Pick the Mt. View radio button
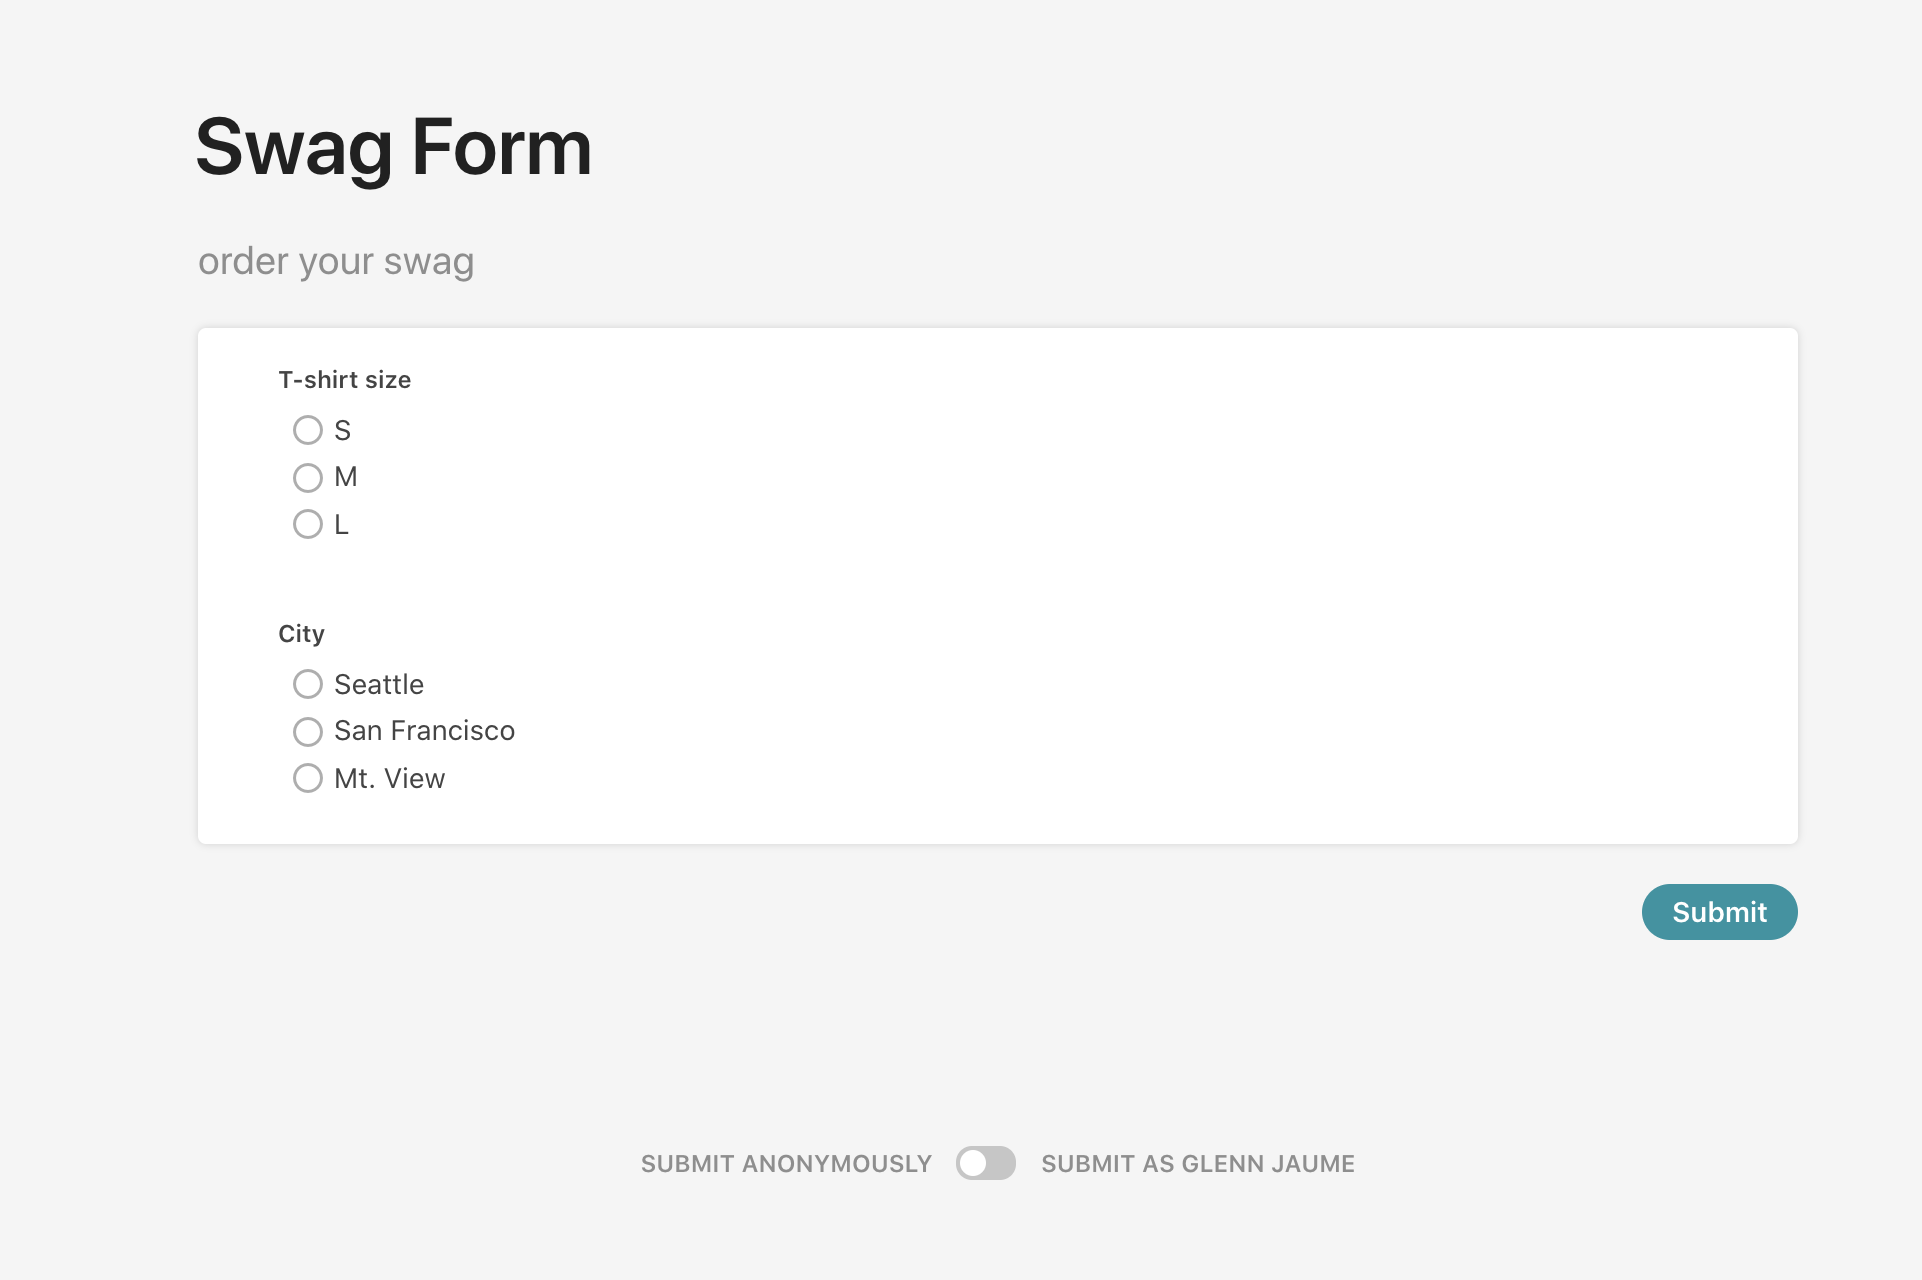Image resolution: width=1922 pixels, height=1280 pixels. coord(308,778)
